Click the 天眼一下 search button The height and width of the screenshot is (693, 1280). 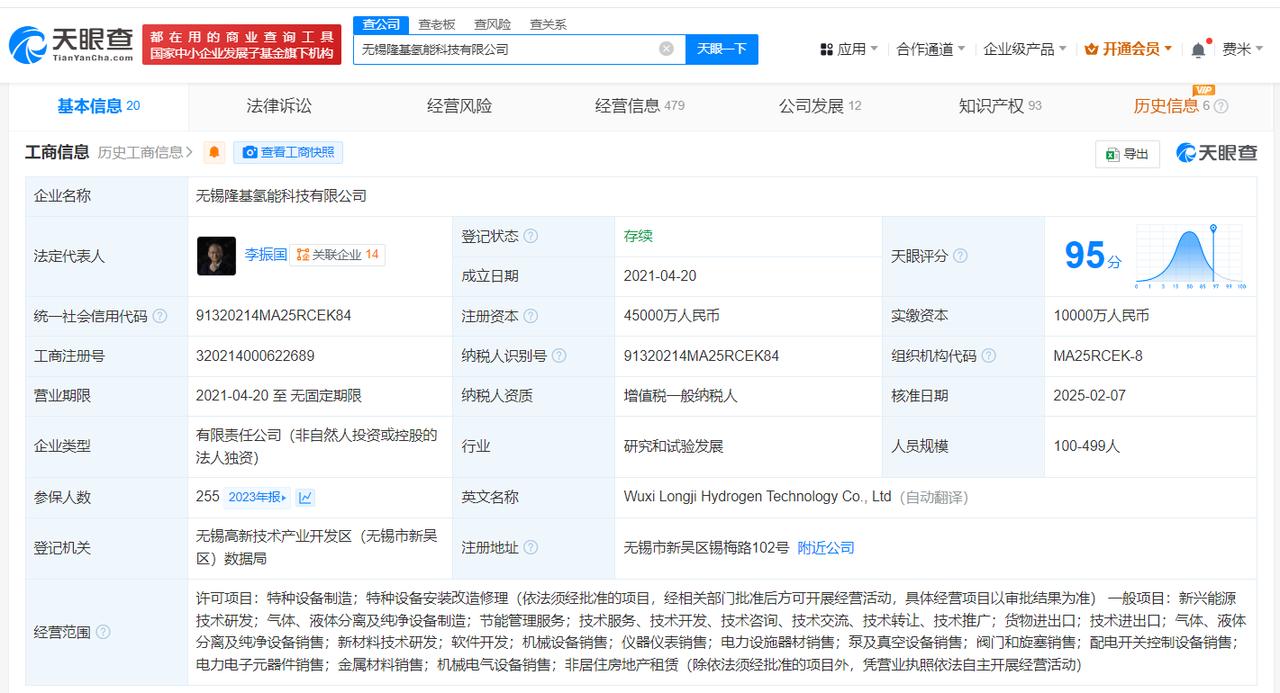pyautogui.click(x=721, y=48)
